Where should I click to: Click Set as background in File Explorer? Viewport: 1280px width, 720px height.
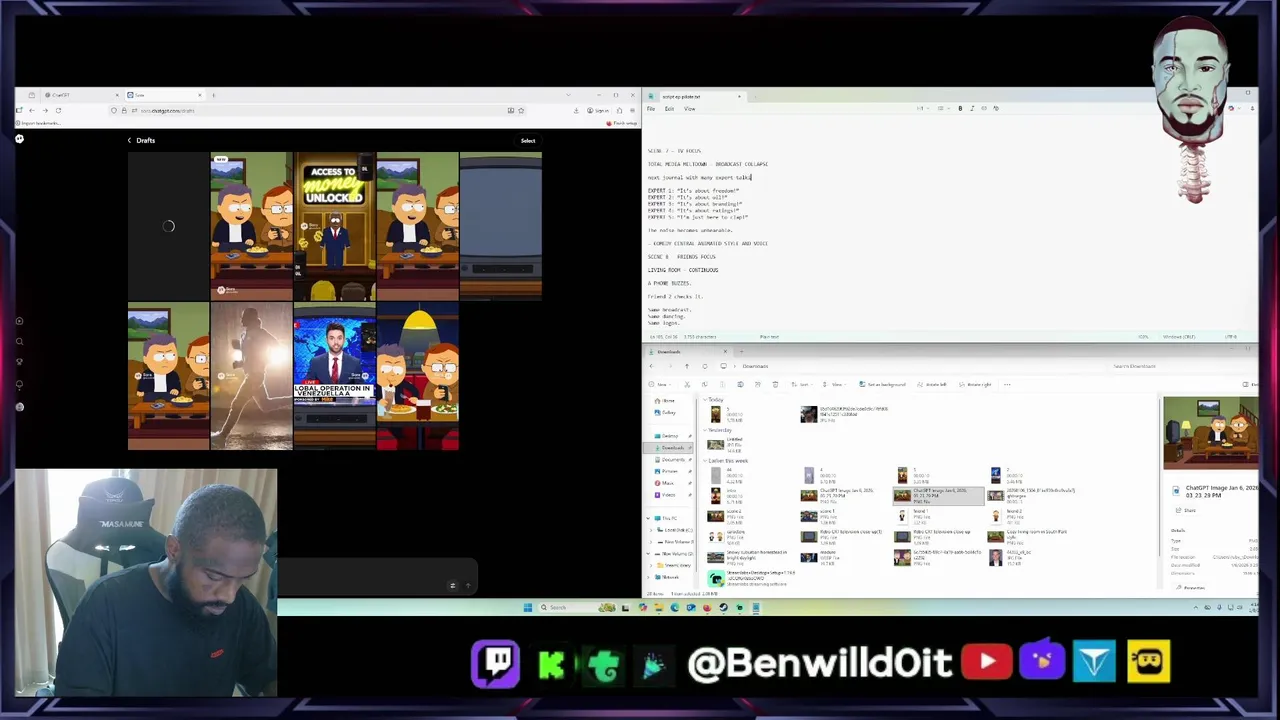tap(882, 384)
